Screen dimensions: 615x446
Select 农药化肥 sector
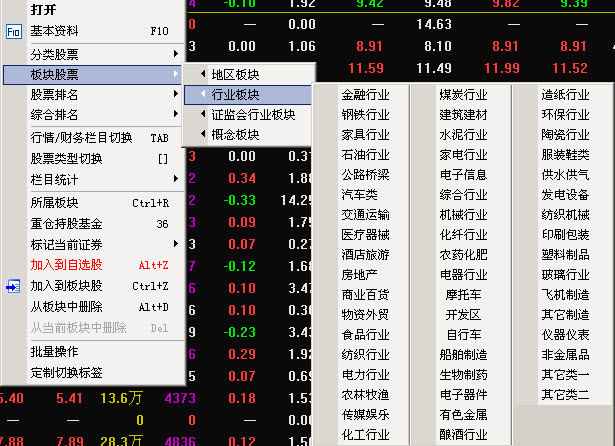click(463, 255)
